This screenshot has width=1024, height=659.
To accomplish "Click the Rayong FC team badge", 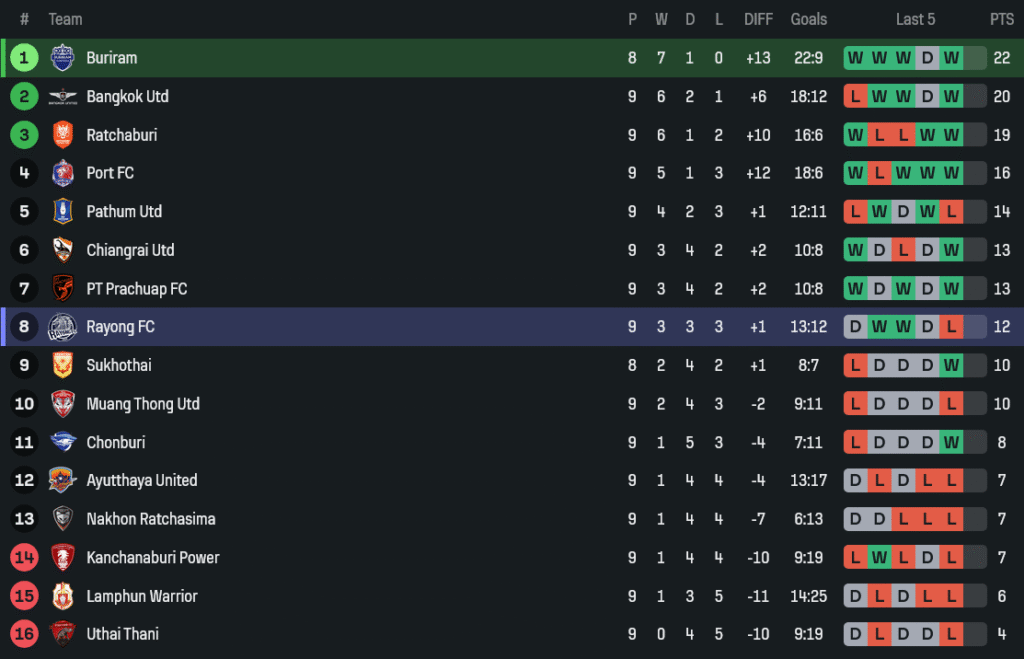I will [62, 327].
